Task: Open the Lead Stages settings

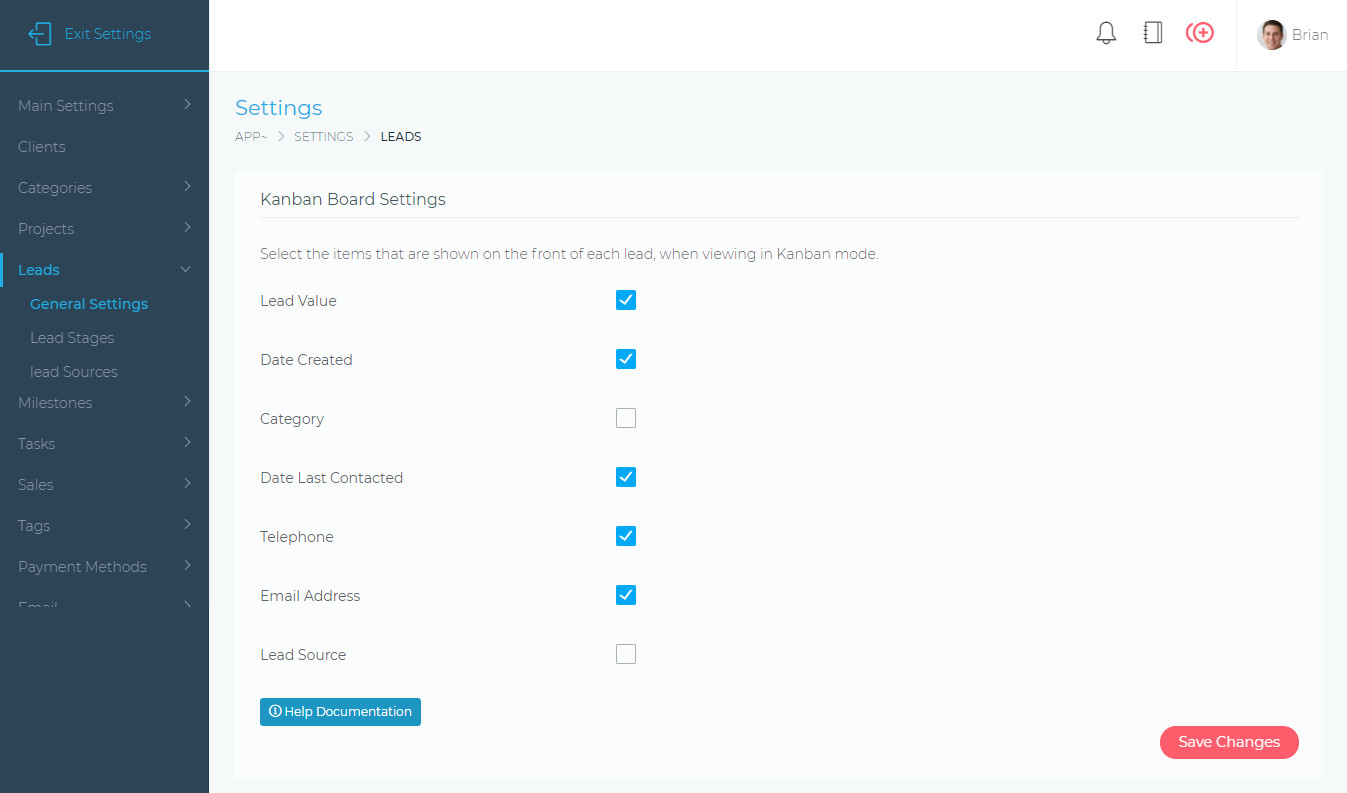Action: point(72,337)
